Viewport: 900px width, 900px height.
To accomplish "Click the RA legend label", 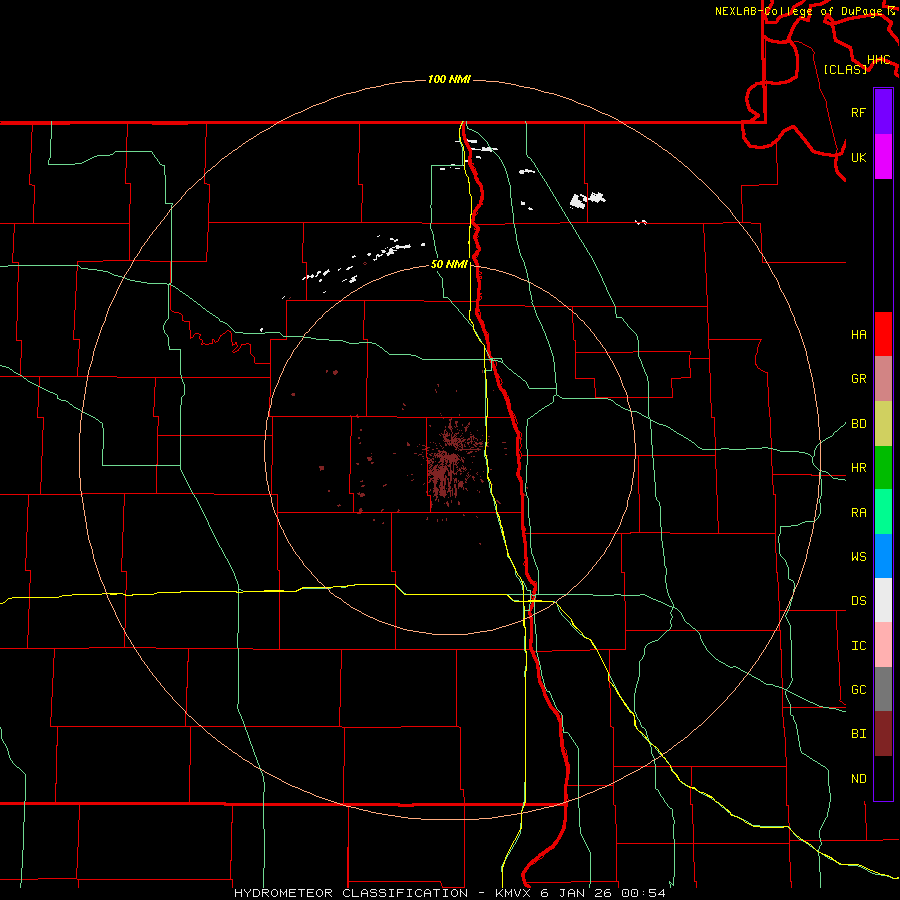I will click(858, 513).
